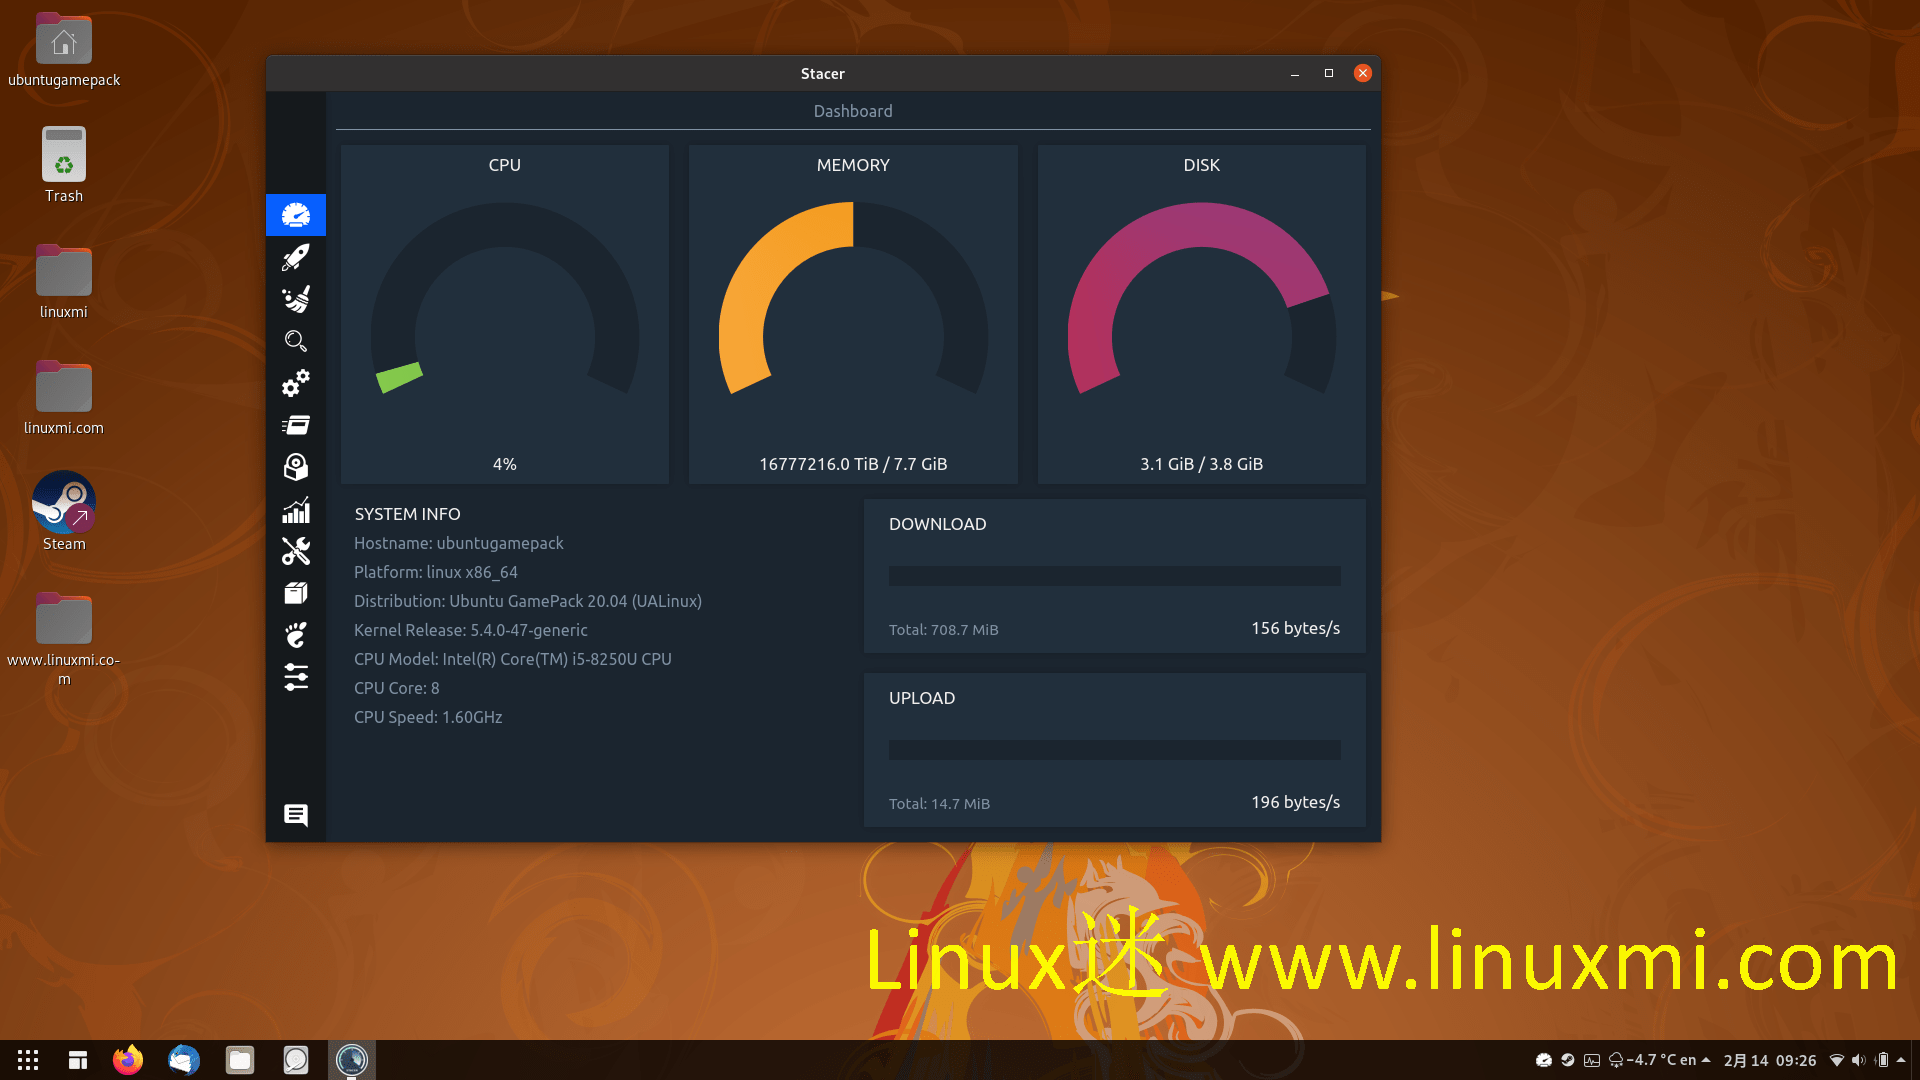Screen dimensions: 1920x1080
Task: Launch Firefox from the taskbar
Action: pos(128,1060)
